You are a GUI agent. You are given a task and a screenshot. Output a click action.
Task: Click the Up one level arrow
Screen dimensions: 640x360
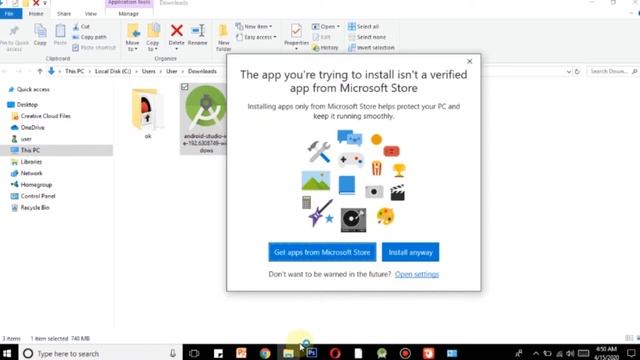pos(40,71)
